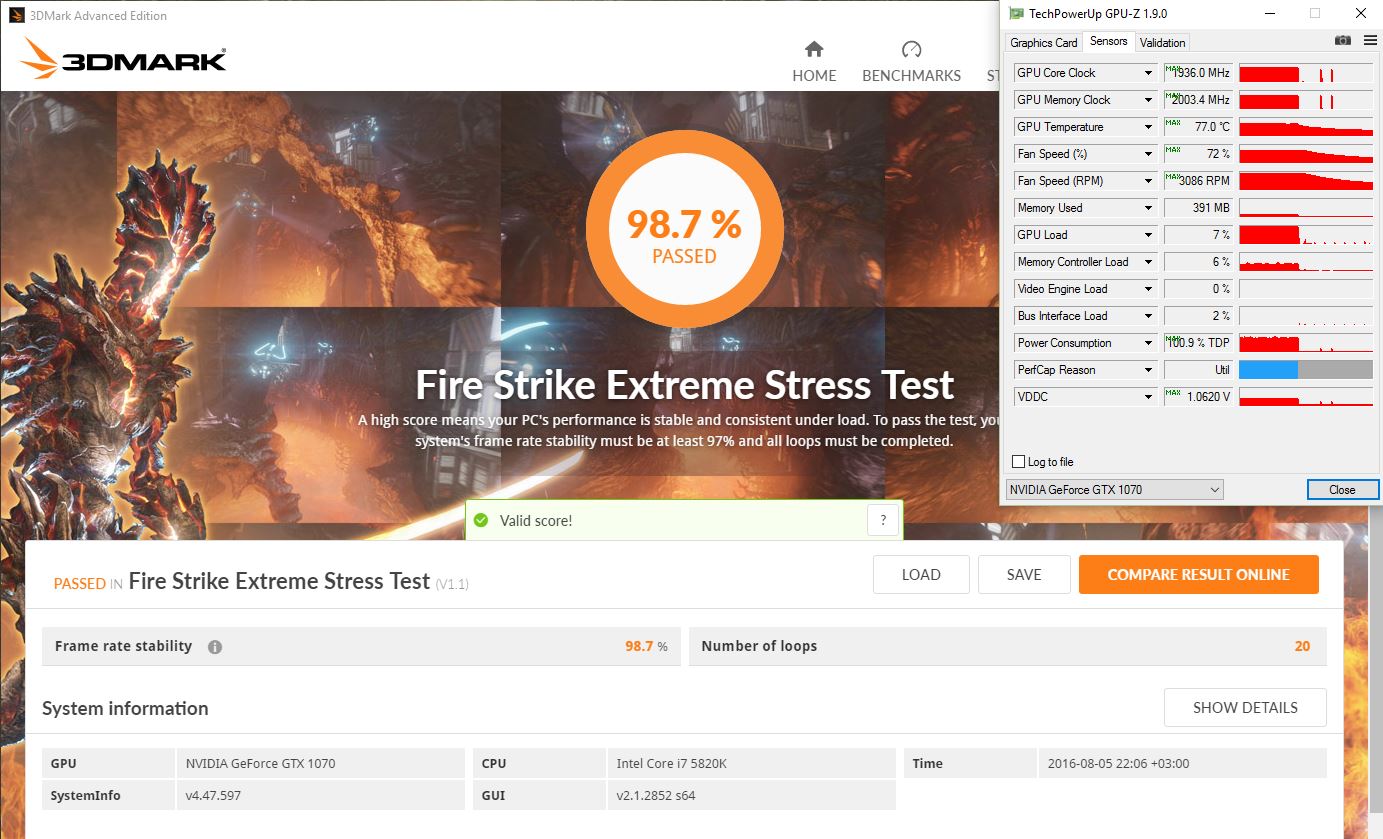Open the Fan Speed (%) sensor dropdown
The image size is (1383, 839).
point(1148,154)
